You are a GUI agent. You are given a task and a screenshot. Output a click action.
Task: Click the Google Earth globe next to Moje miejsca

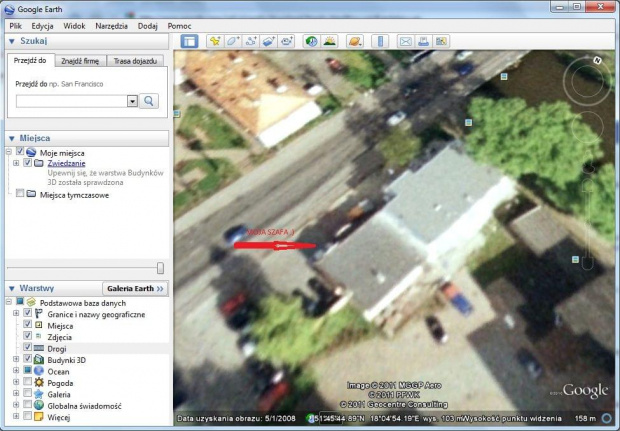tap(31, 152)
